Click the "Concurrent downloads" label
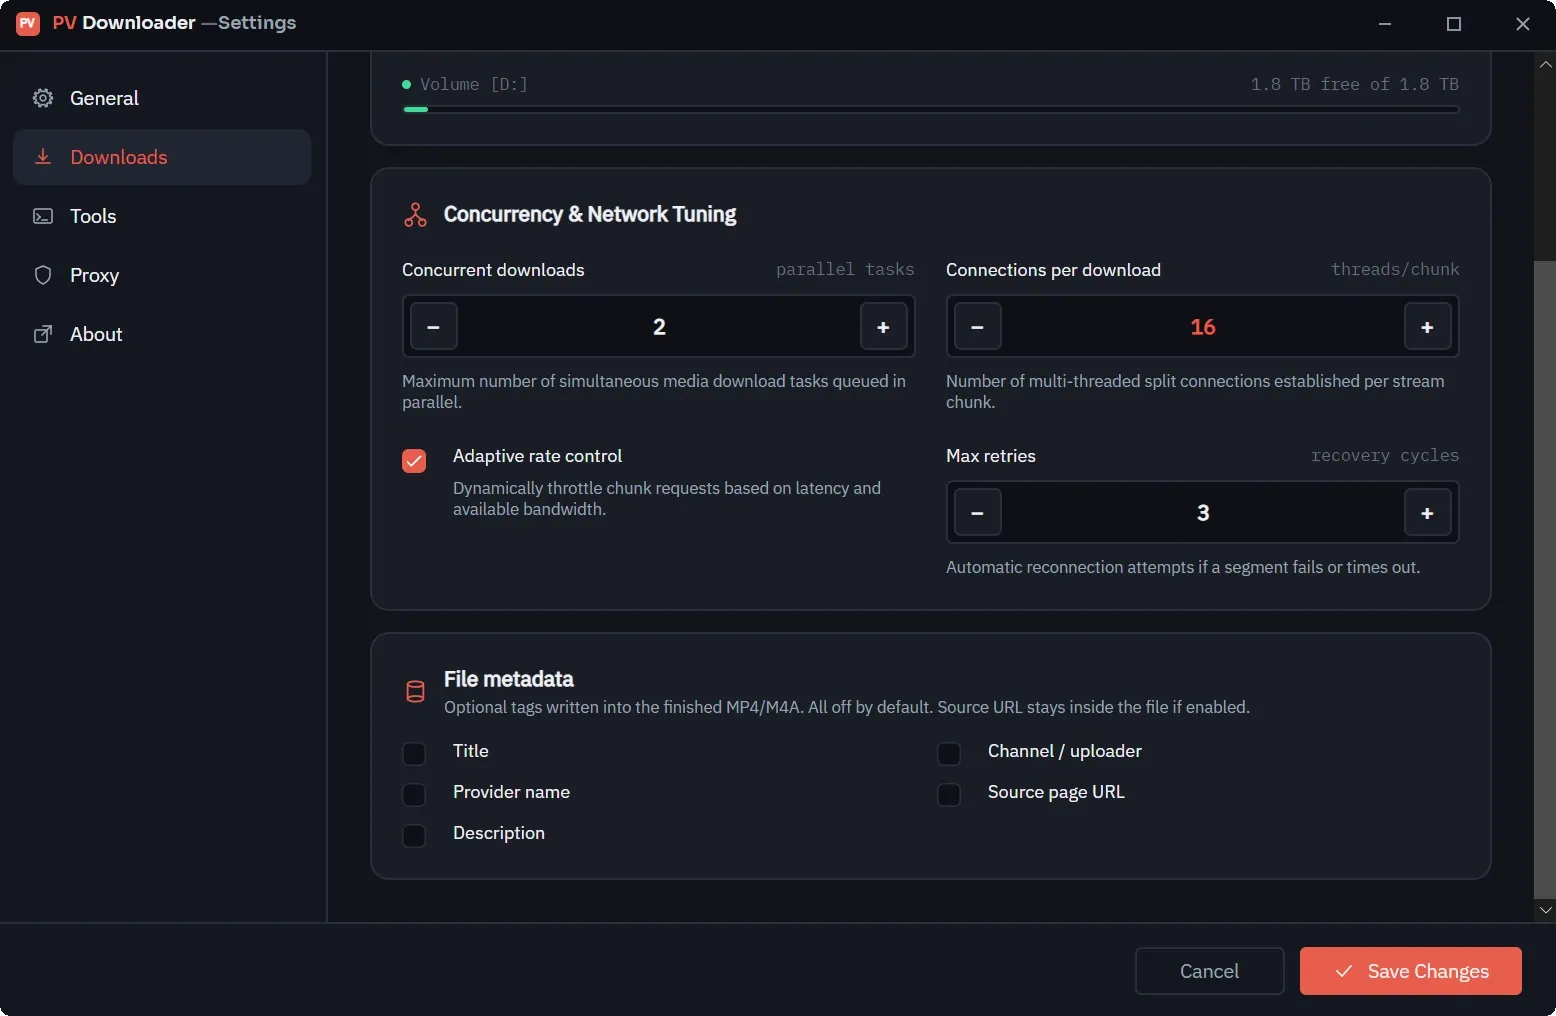 coord(493,270)
